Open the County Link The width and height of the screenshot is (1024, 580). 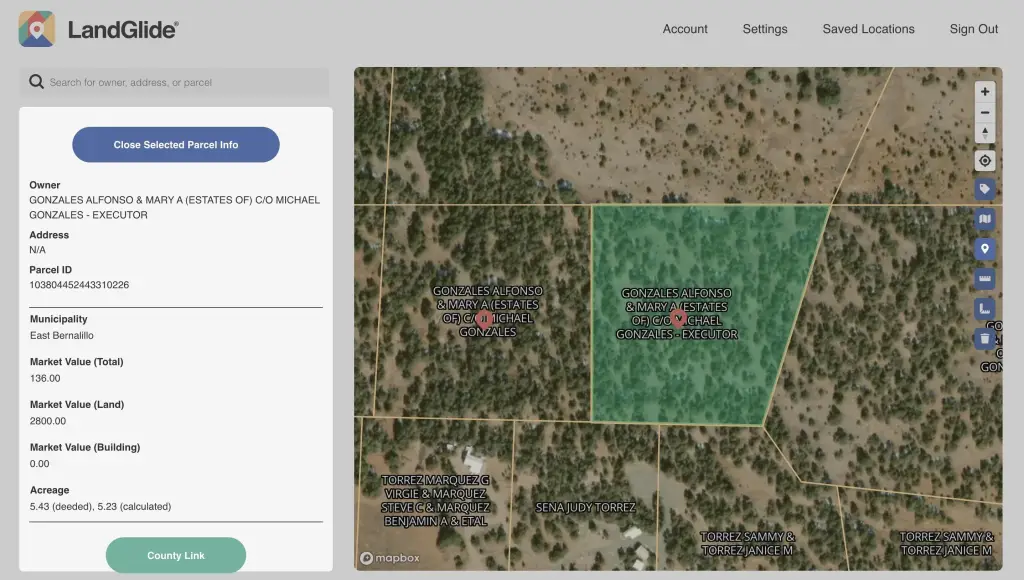click(176, 555)
